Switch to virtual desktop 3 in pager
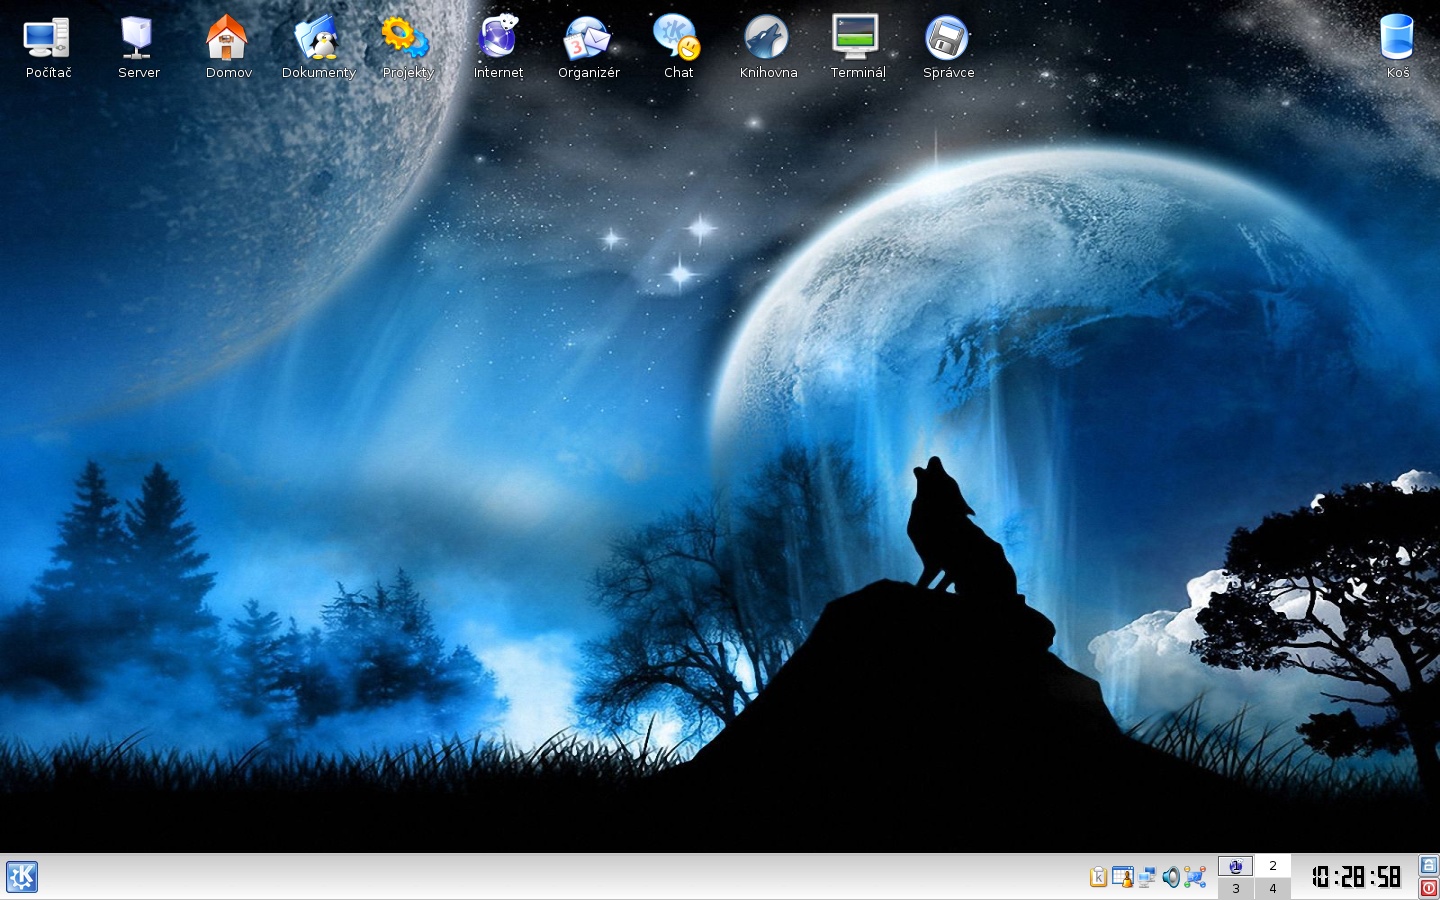Viewport: 1440px width, 900px height. (x=1235, y=888)
